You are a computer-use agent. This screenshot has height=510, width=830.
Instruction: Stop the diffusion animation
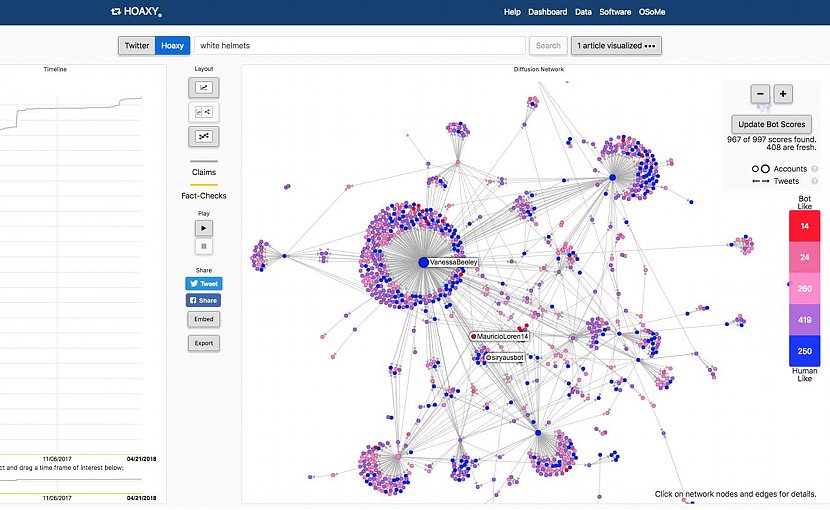click(x=204, y=246)
